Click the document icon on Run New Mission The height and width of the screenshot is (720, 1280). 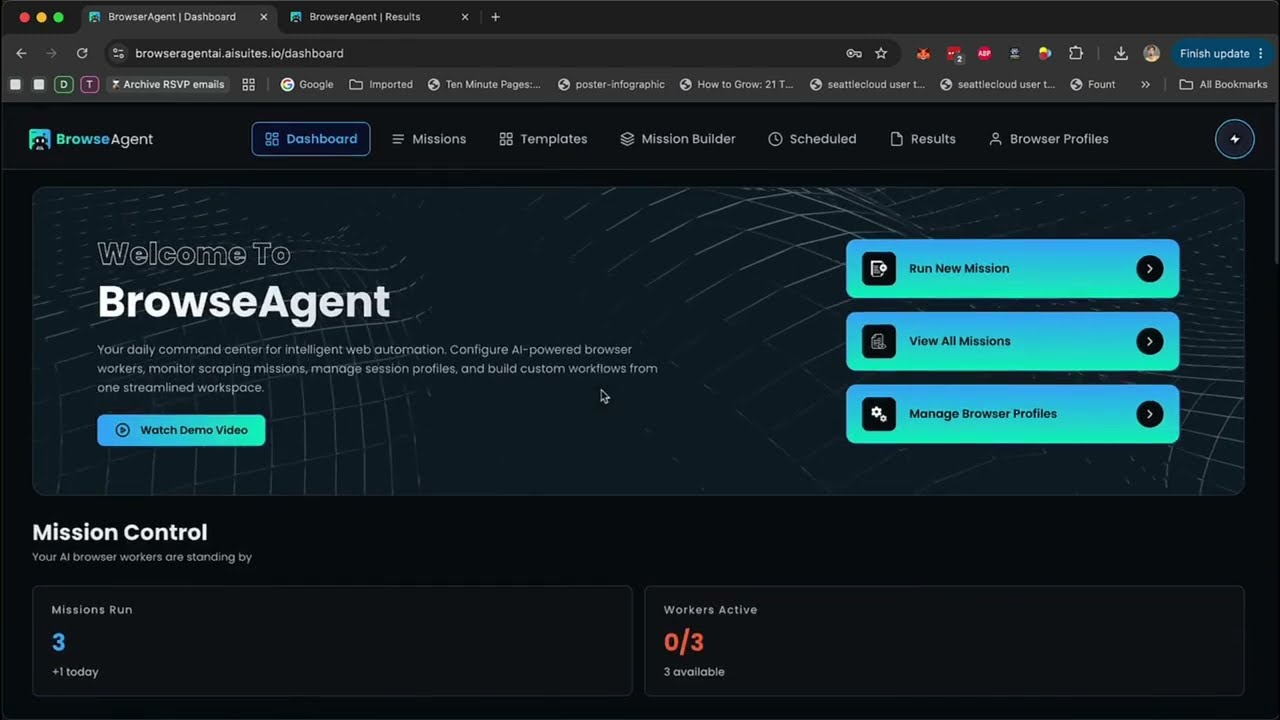coord(878,268)
